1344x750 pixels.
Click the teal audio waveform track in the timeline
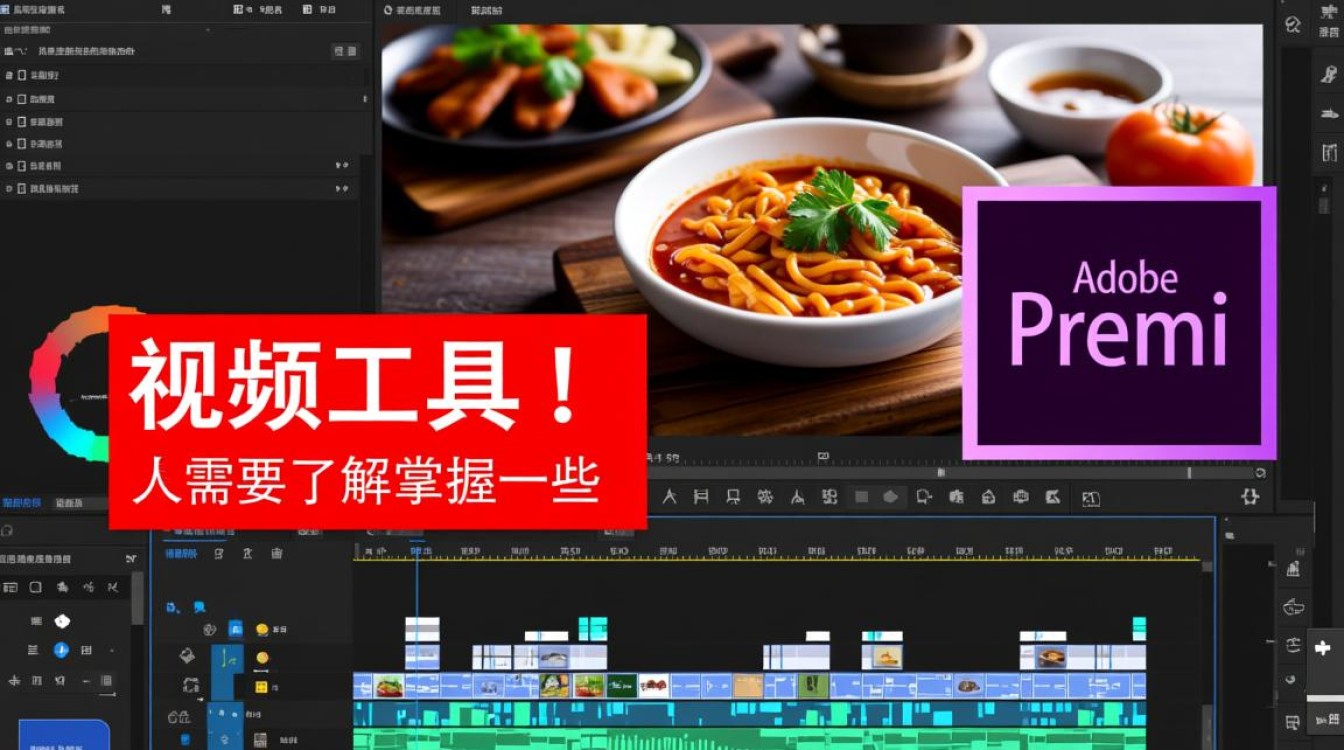(x=750, y=714)
